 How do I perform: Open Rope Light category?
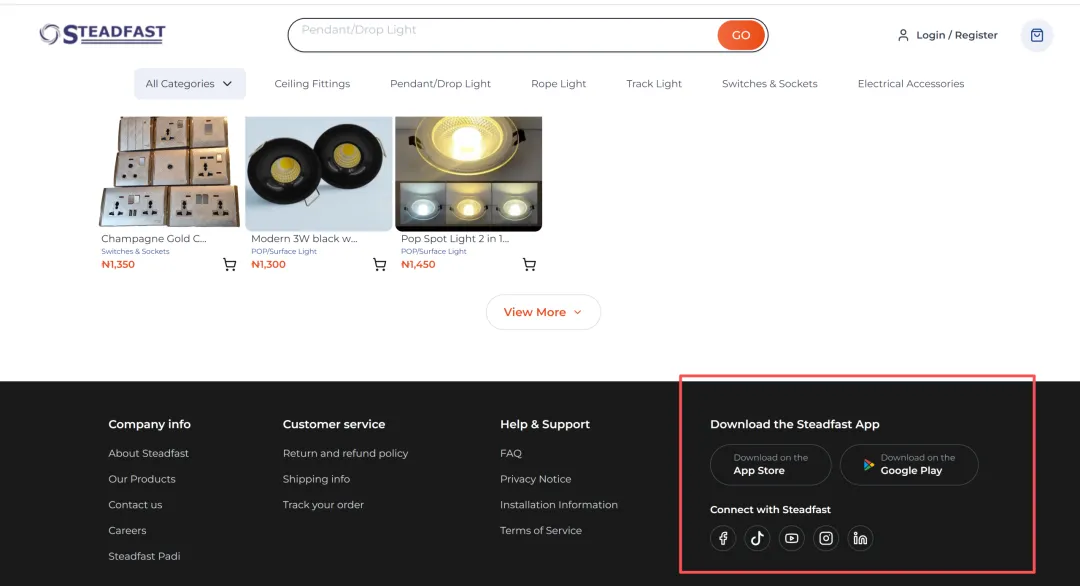(559, 83)
